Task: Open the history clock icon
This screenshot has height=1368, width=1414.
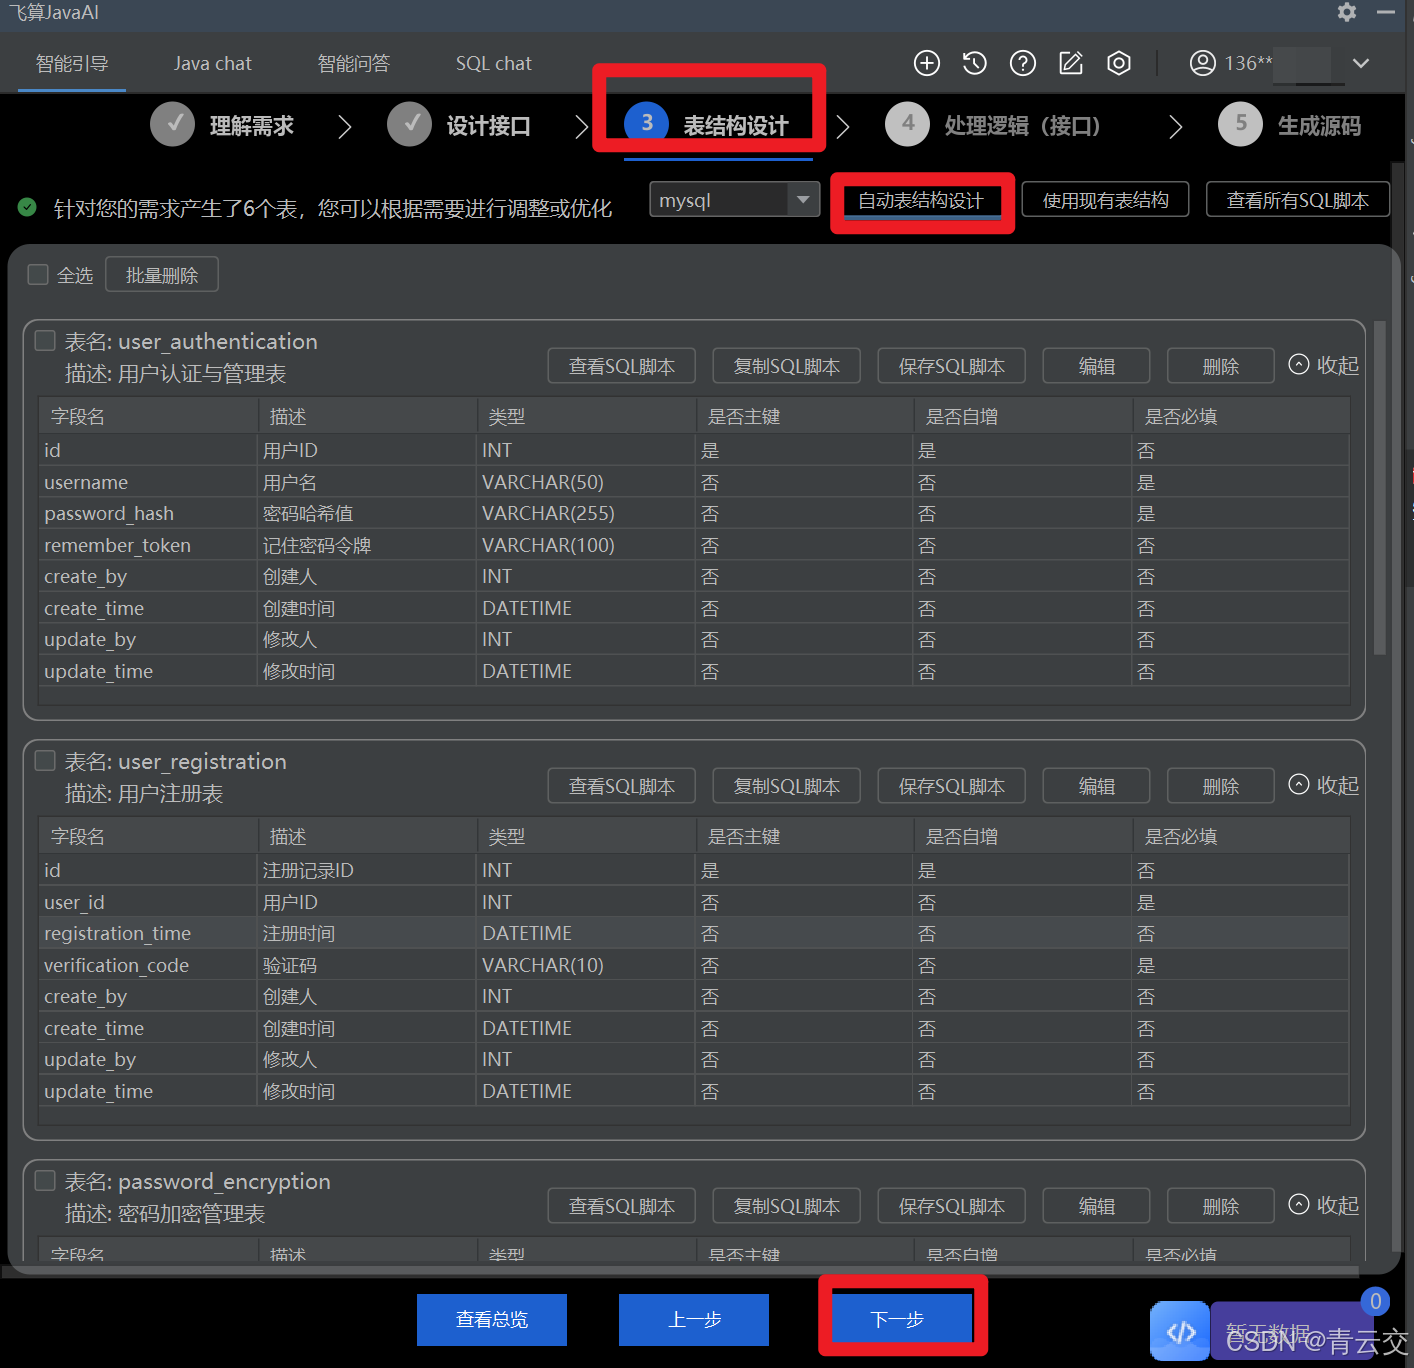Action: click(x=975, y=63)
